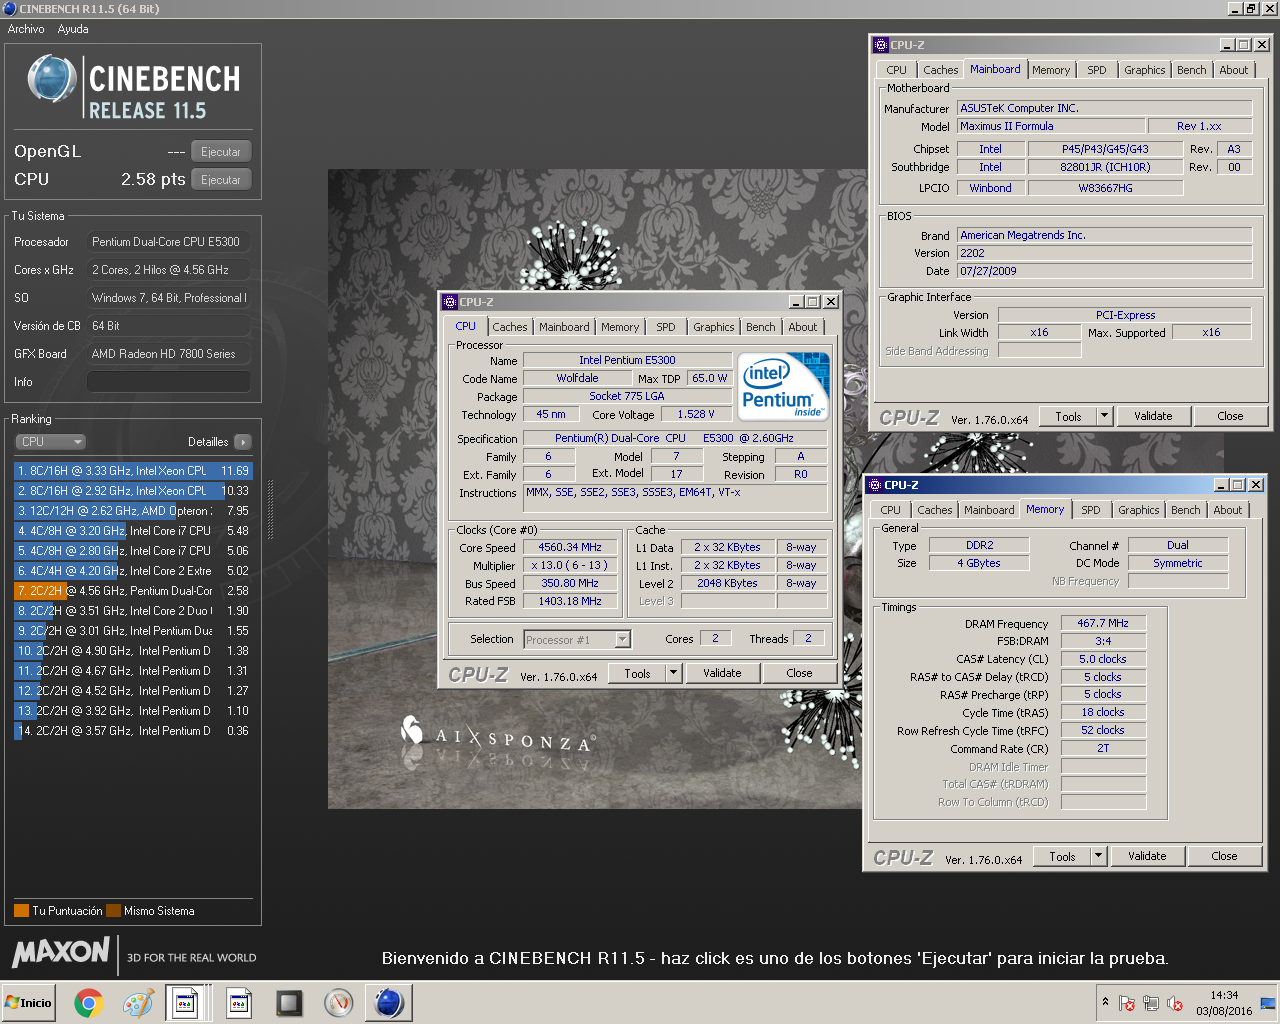Open Tools dropdown arrow in CPU tab window
Viewport: 1280px width, 1024px height.
[x=673, y=673]
